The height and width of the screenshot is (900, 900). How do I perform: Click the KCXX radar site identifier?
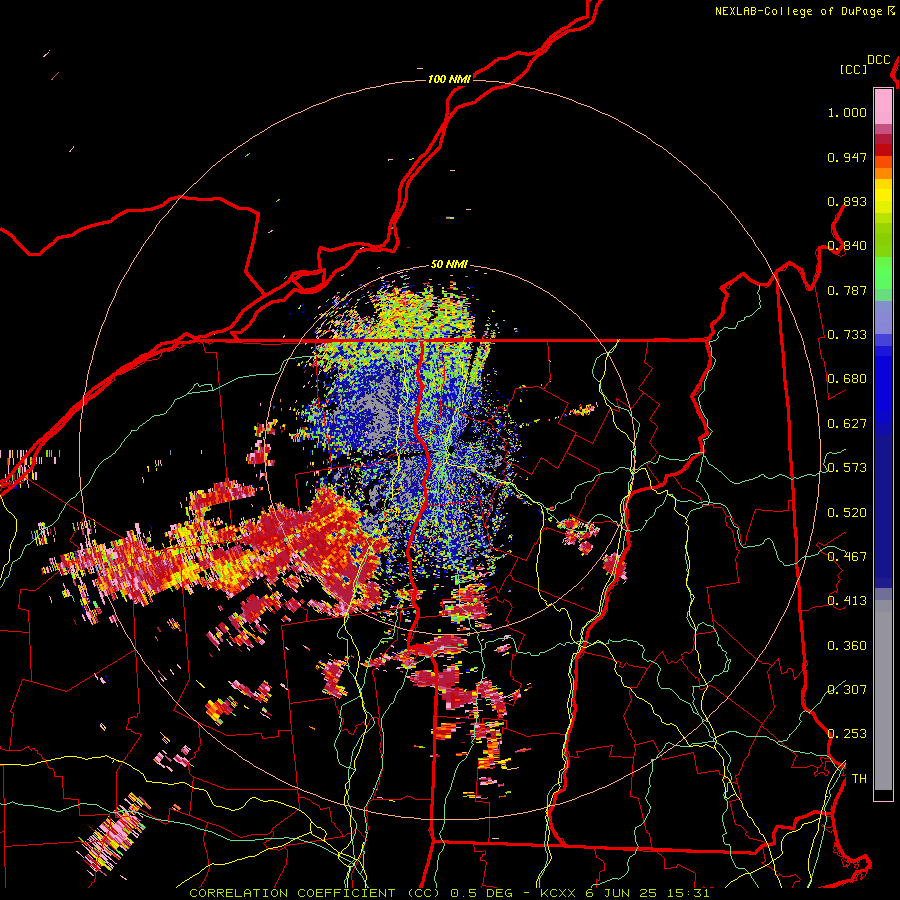[557, 893]
